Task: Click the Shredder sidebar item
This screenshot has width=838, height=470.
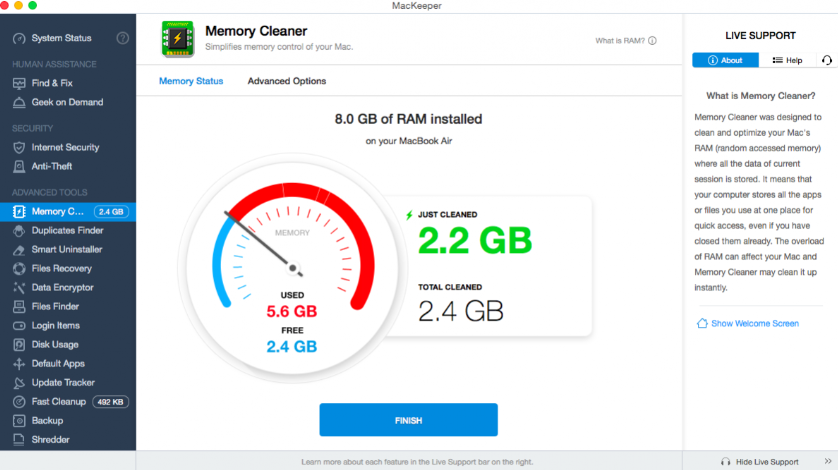Action: point(50,439)
